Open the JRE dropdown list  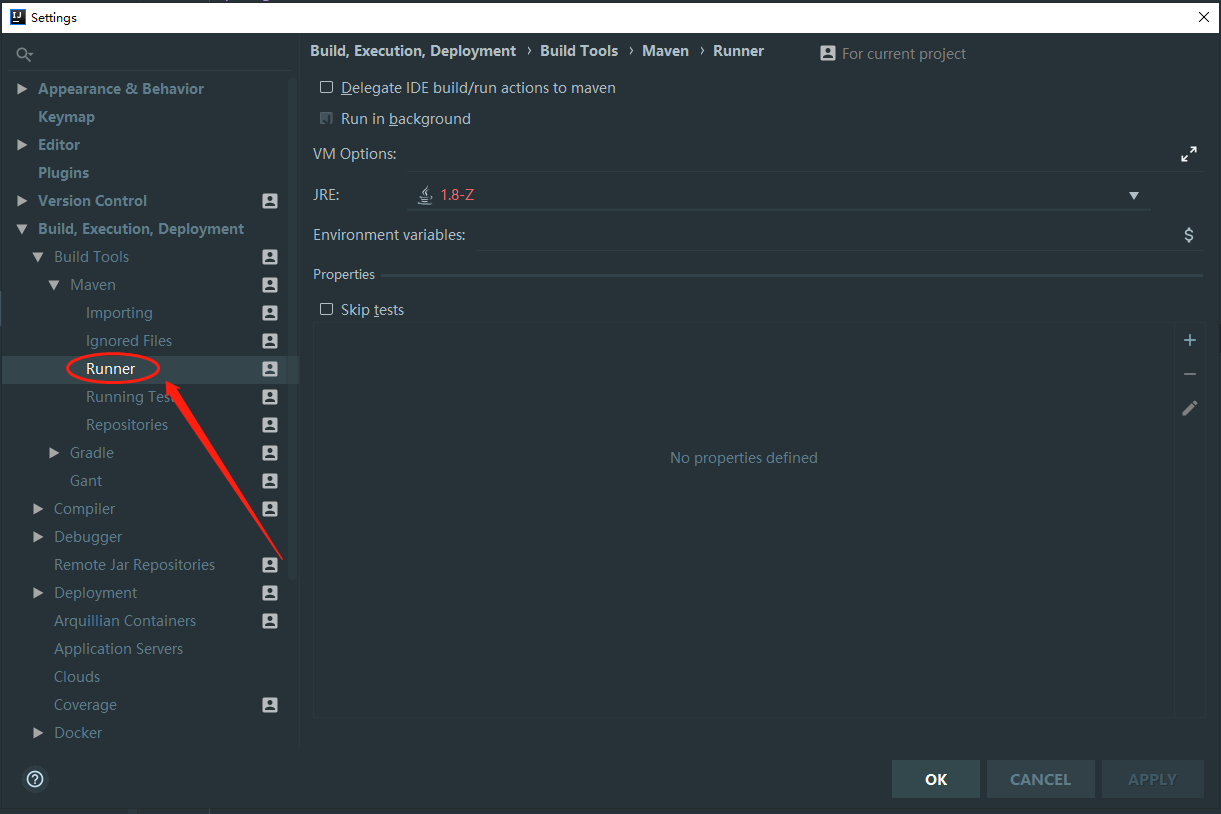pos(1133,194)
